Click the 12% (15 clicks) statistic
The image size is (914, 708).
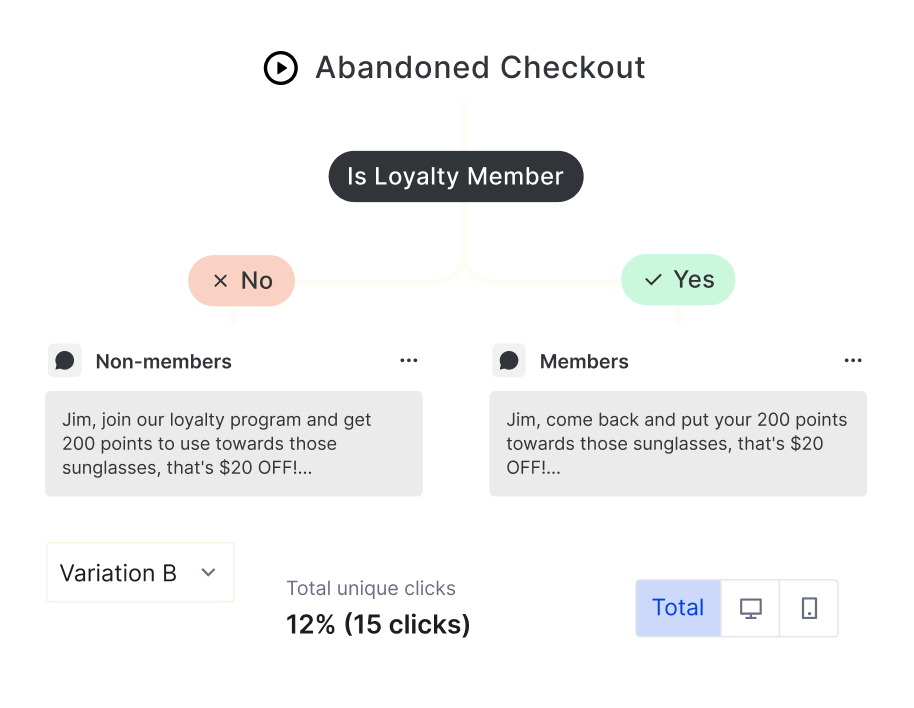(378, 625)
